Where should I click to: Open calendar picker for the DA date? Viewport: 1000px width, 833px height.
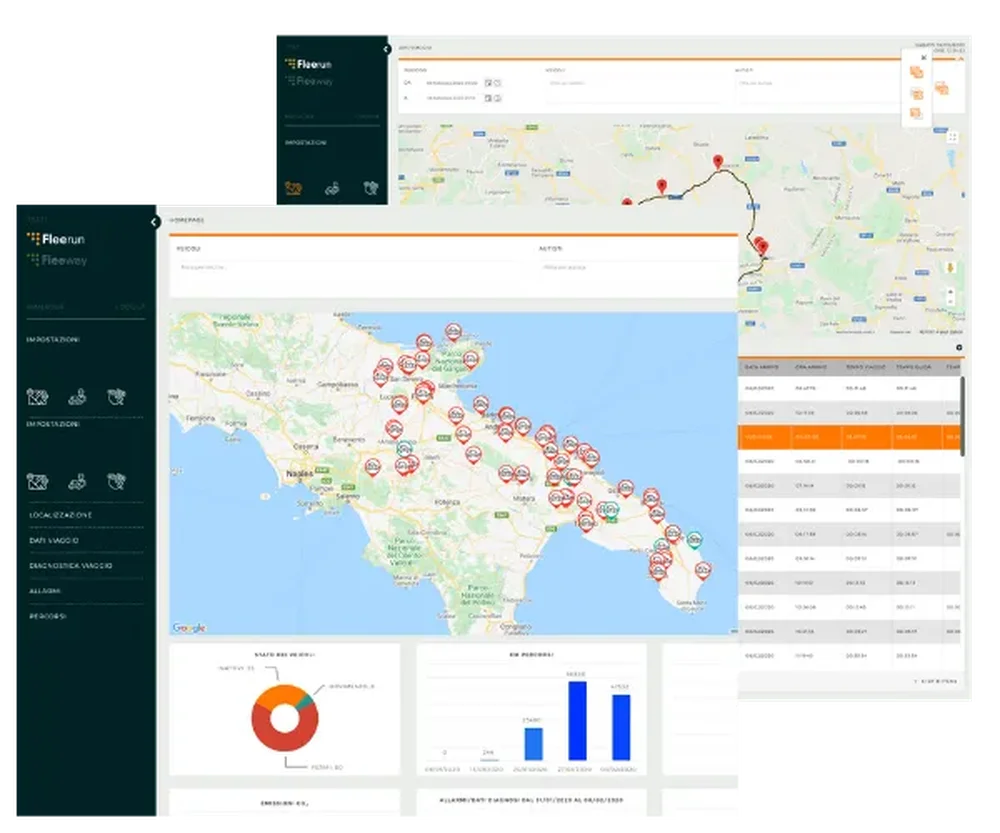point(488,83)
